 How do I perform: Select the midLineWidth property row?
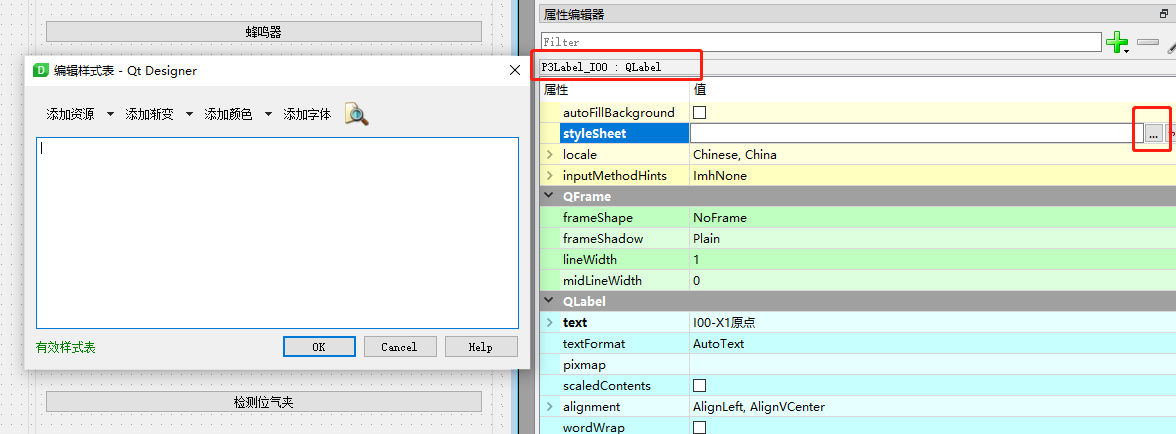[857, 280]
